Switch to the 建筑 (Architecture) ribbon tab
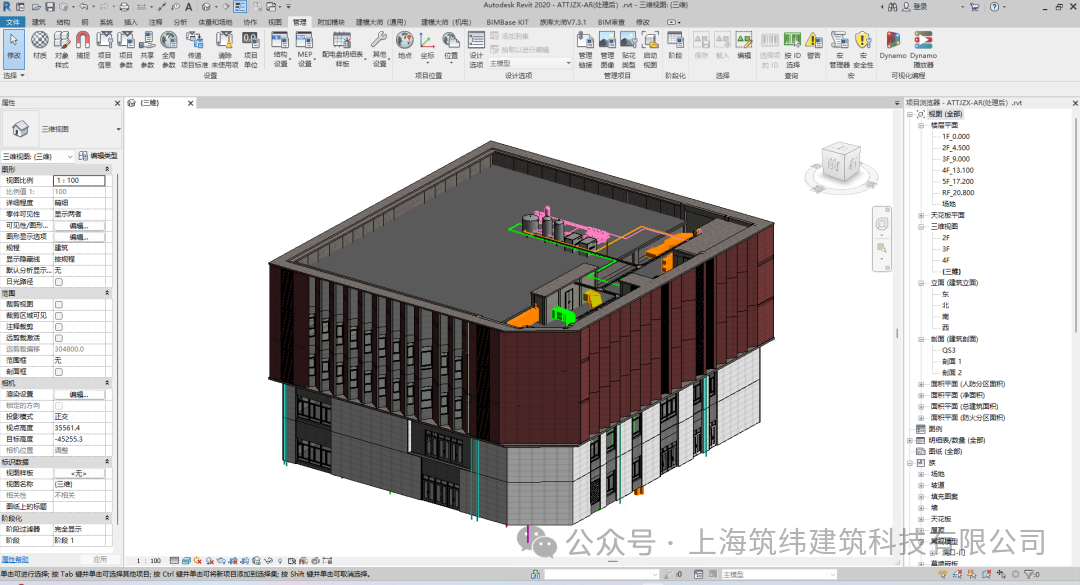 [39, 22]
